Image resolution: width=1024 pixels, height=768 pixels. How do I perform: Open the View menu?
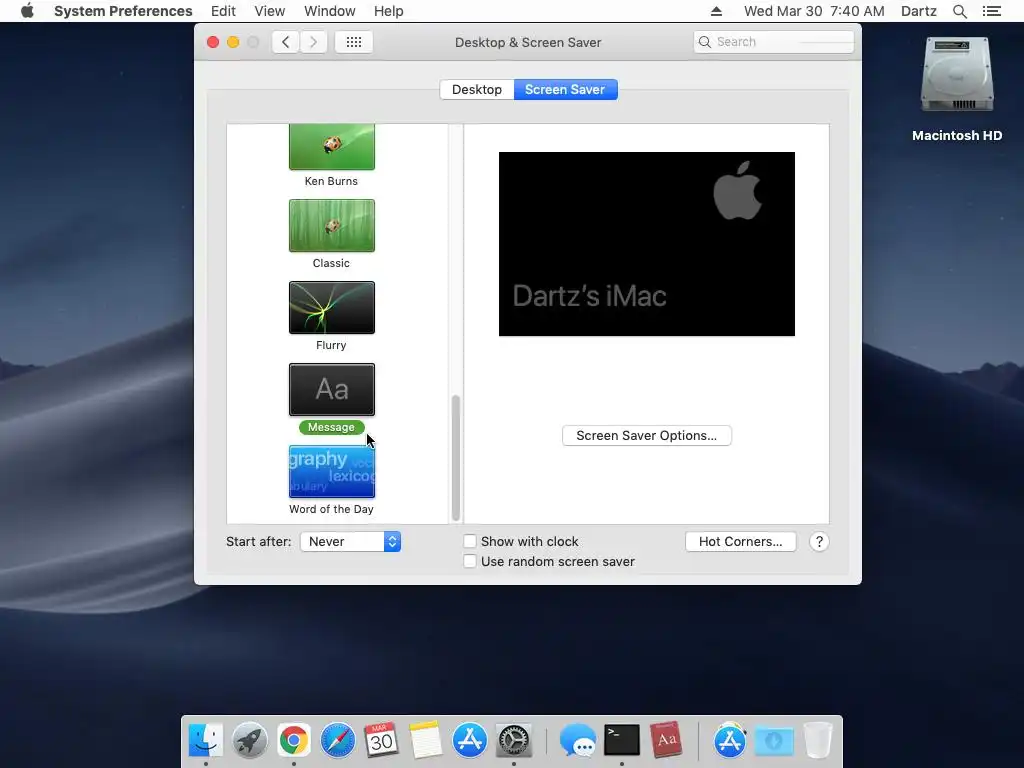tap(270, 11)
